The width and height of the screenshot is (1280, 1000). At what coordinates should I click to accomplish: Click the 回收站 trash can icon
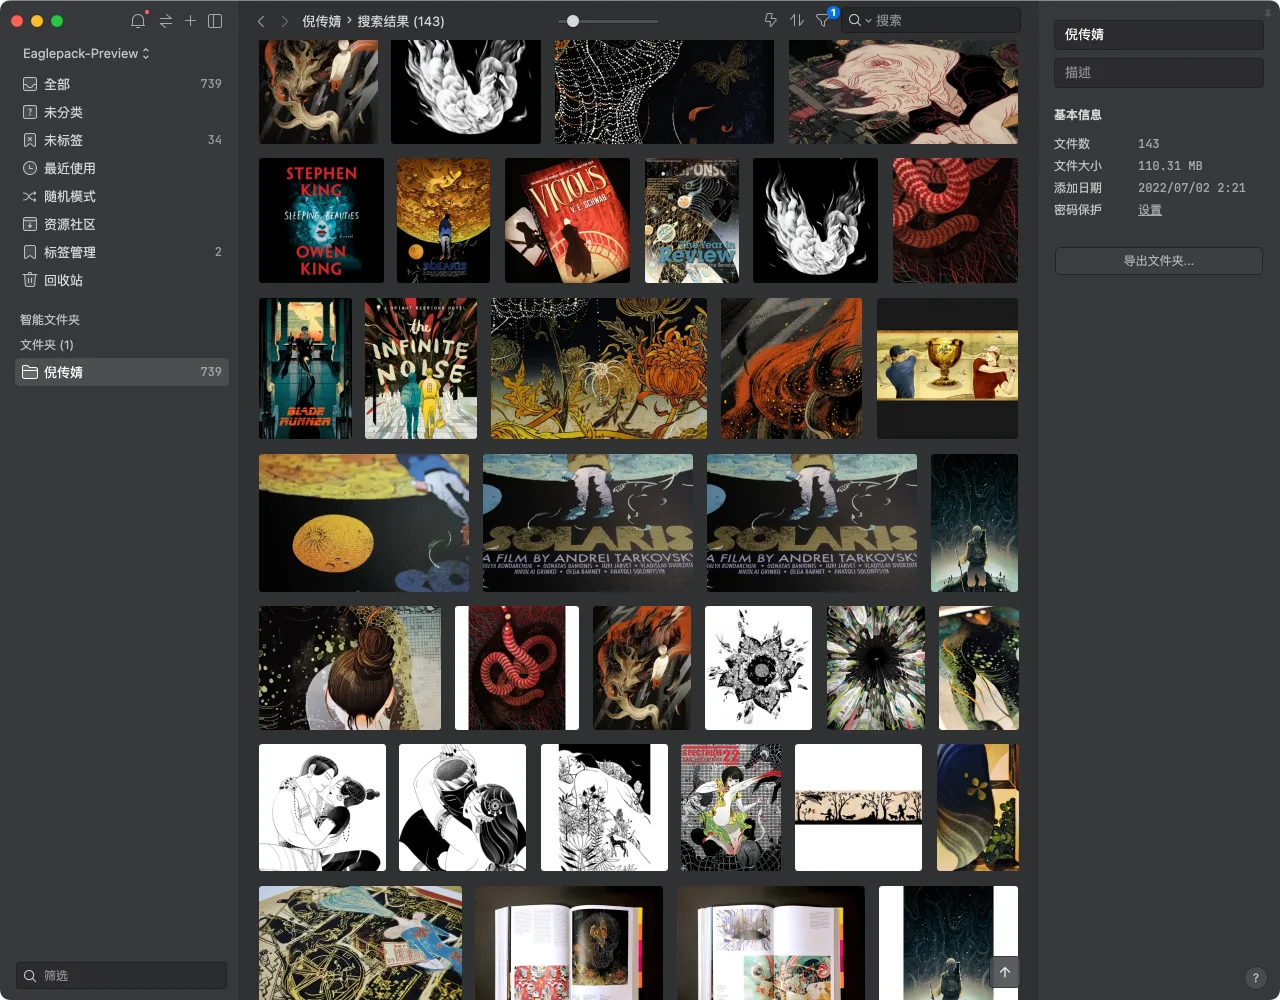tap(30, 280)
